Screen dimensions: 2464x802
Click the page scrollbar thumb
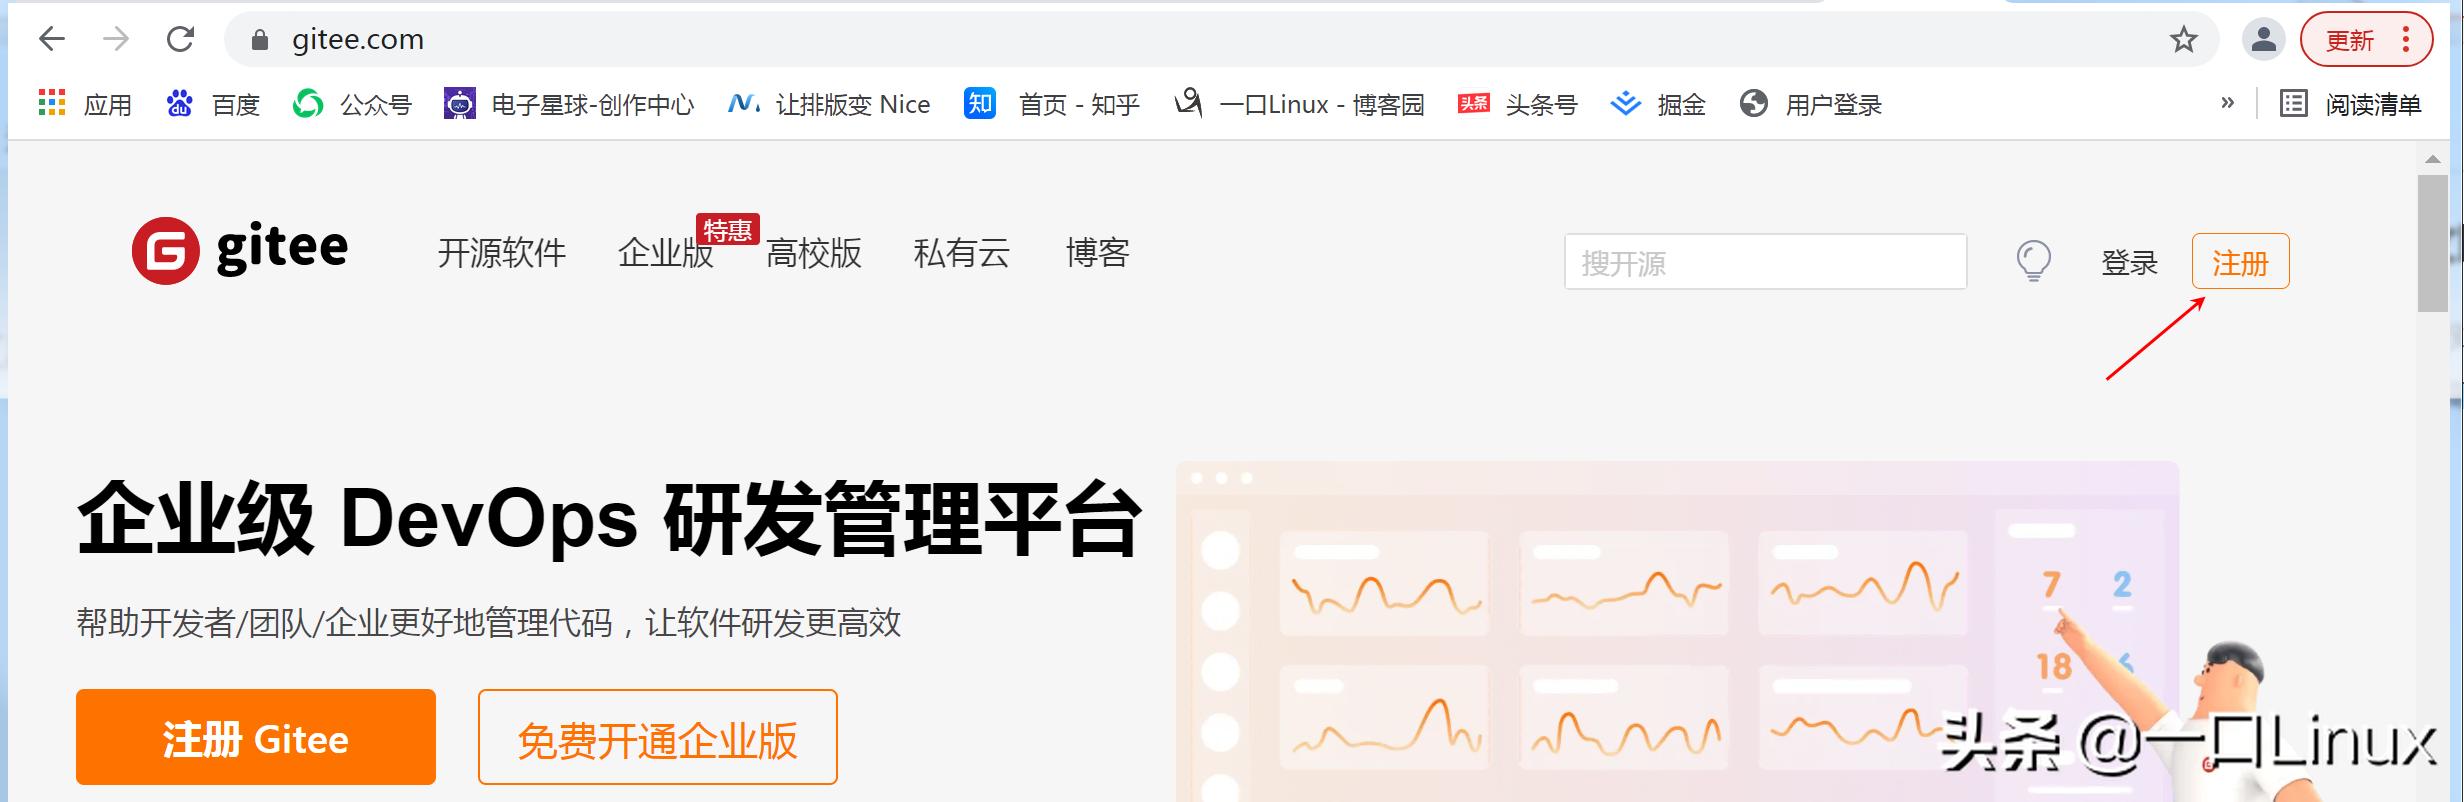[x=2432, y=244]
